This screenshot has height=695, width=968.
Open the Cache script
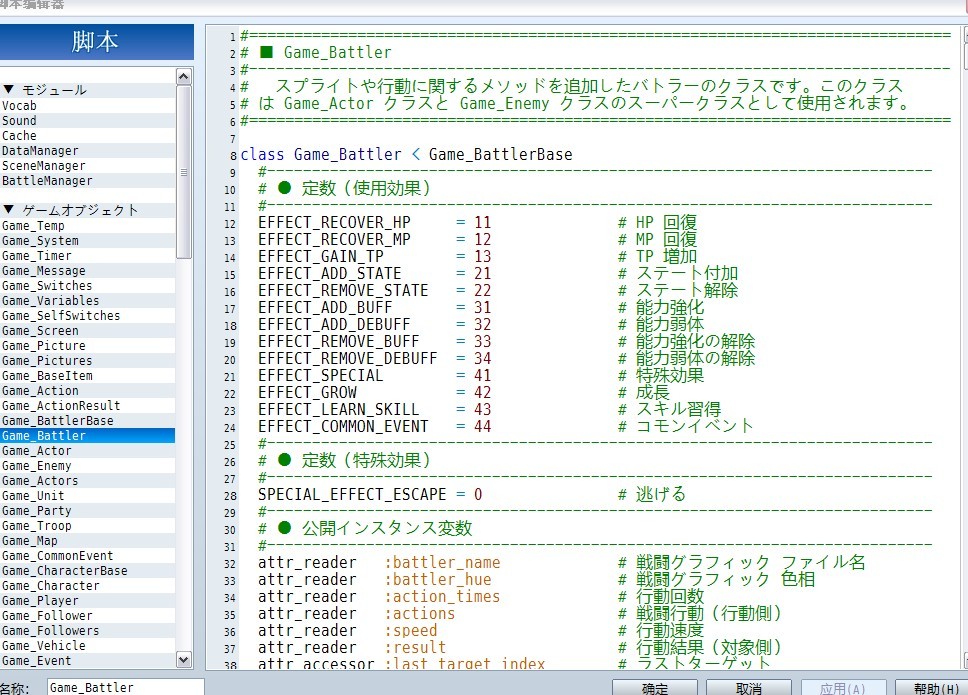click(88, 135)
